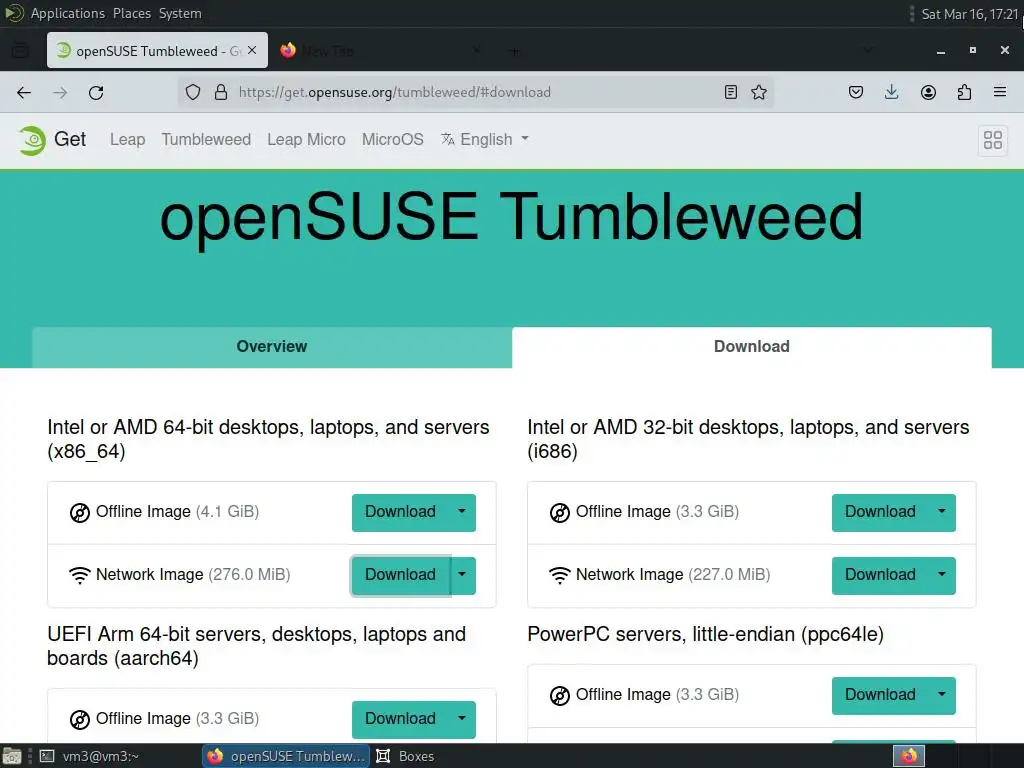Screen dimensions: 1024x768
Task: Toggle reader view icon in address bar
Action: coord(731,92)
